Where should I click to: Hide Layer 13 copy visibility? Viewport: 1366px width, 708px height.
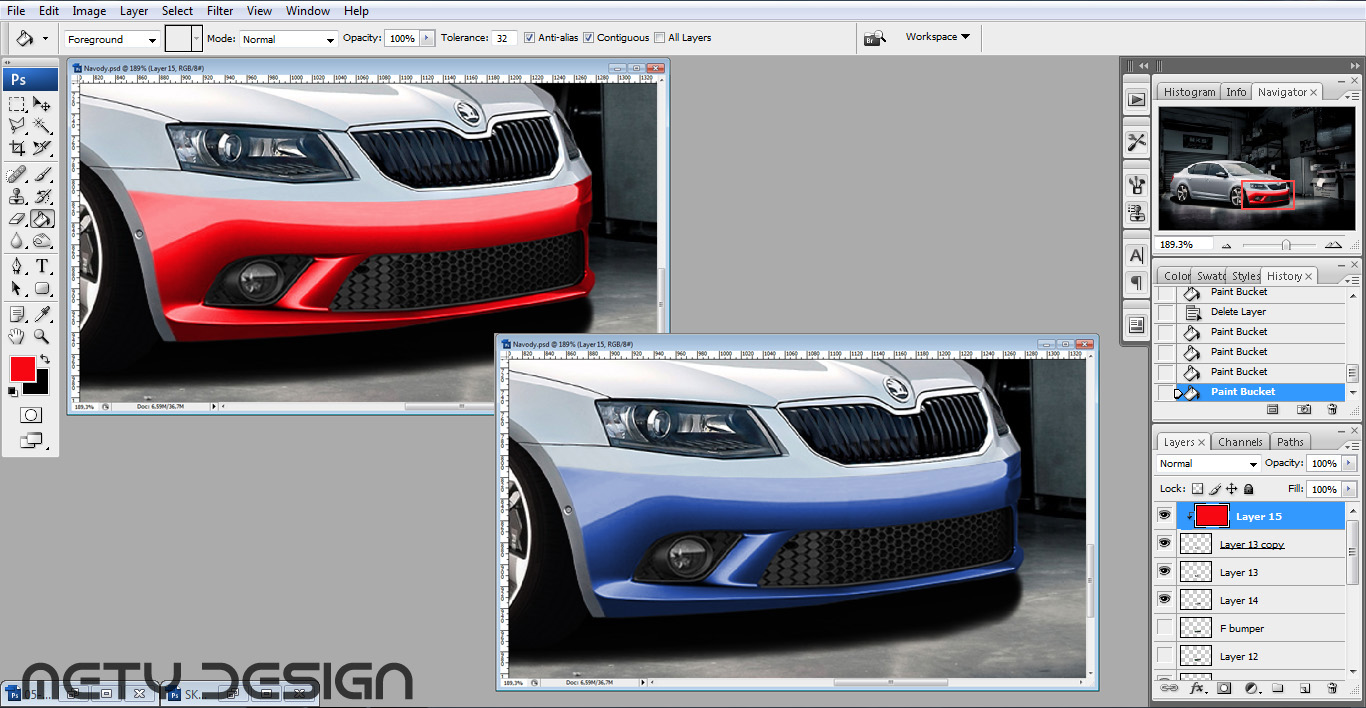[1164, 543]
